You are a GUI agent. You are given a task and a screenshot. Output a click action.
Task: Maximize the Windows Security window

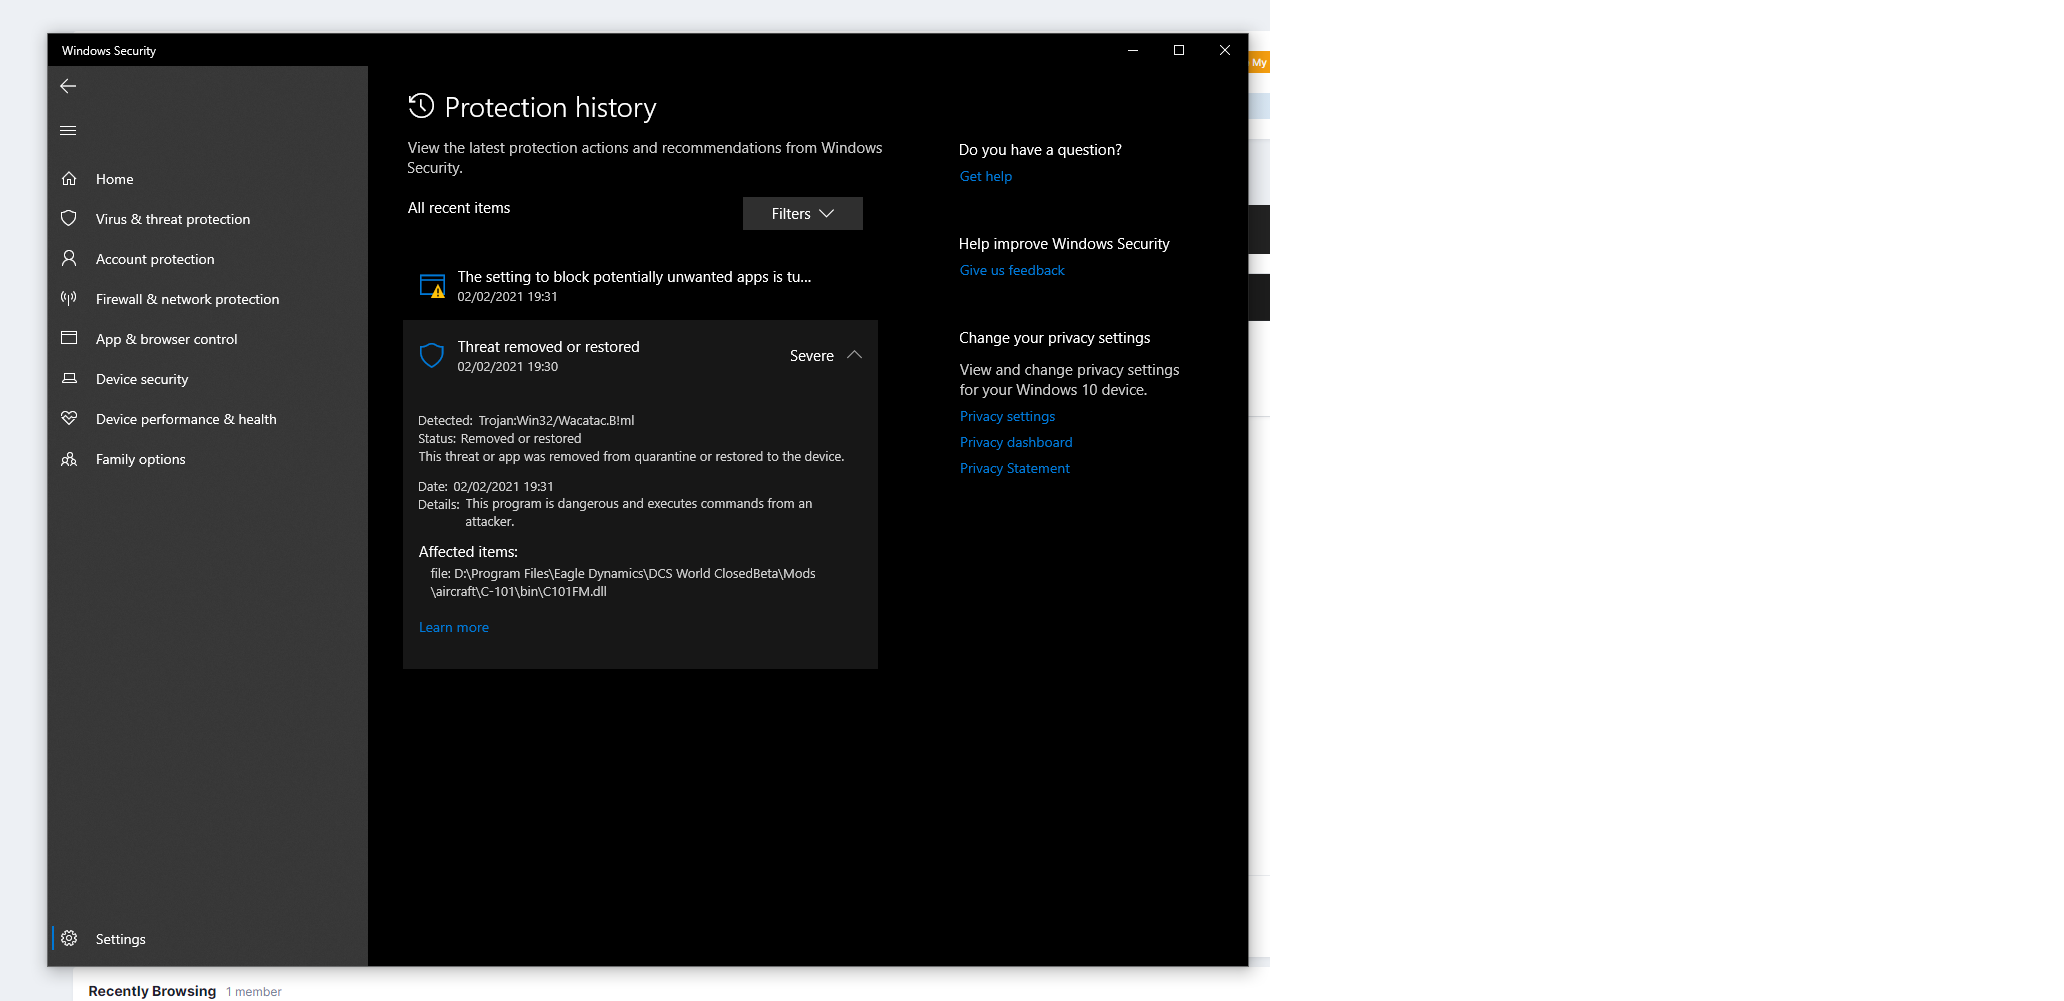coord(1179,50)
